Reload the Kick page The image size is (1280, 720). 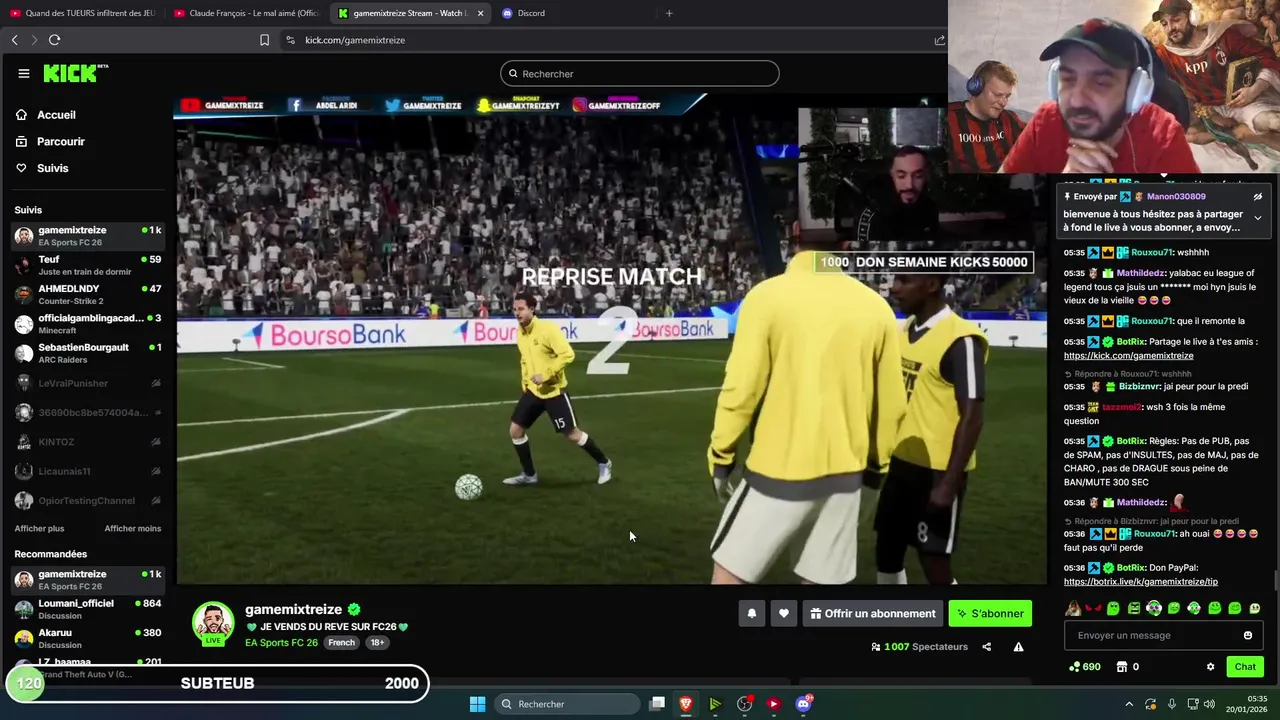[x=54, y=40]
